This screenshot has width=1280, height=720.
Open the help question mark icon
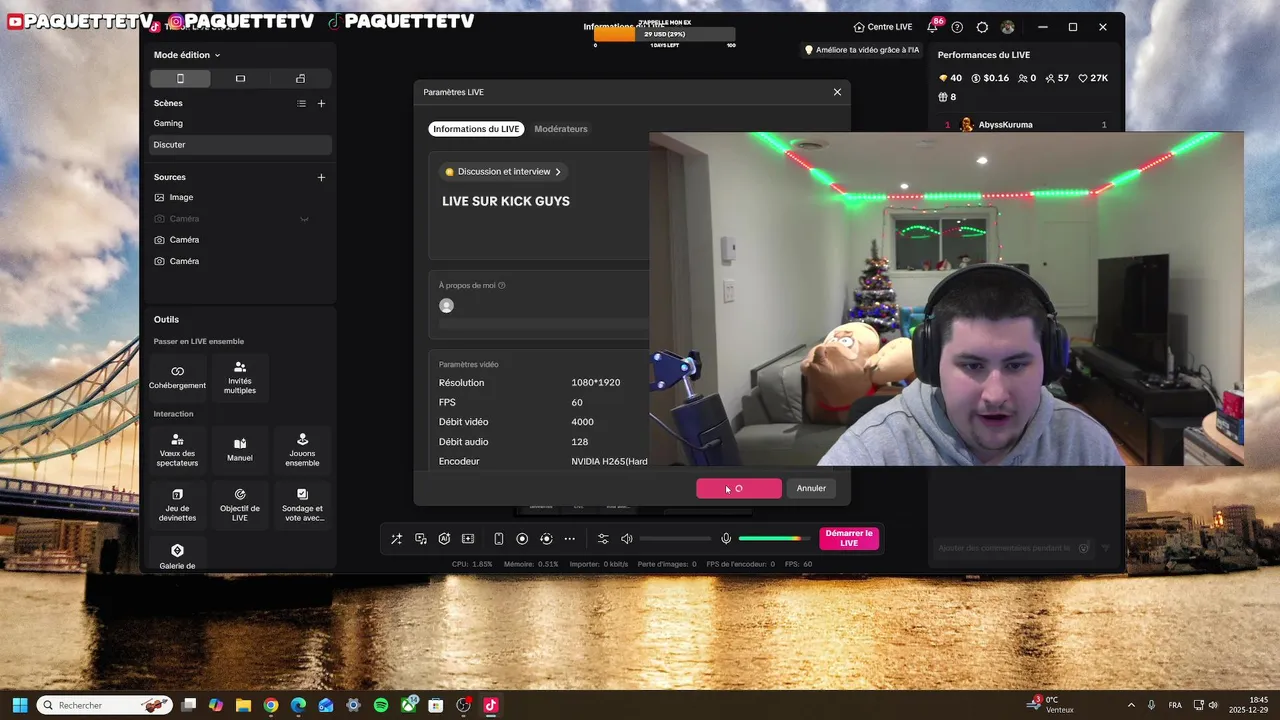(x=957, y=27)
